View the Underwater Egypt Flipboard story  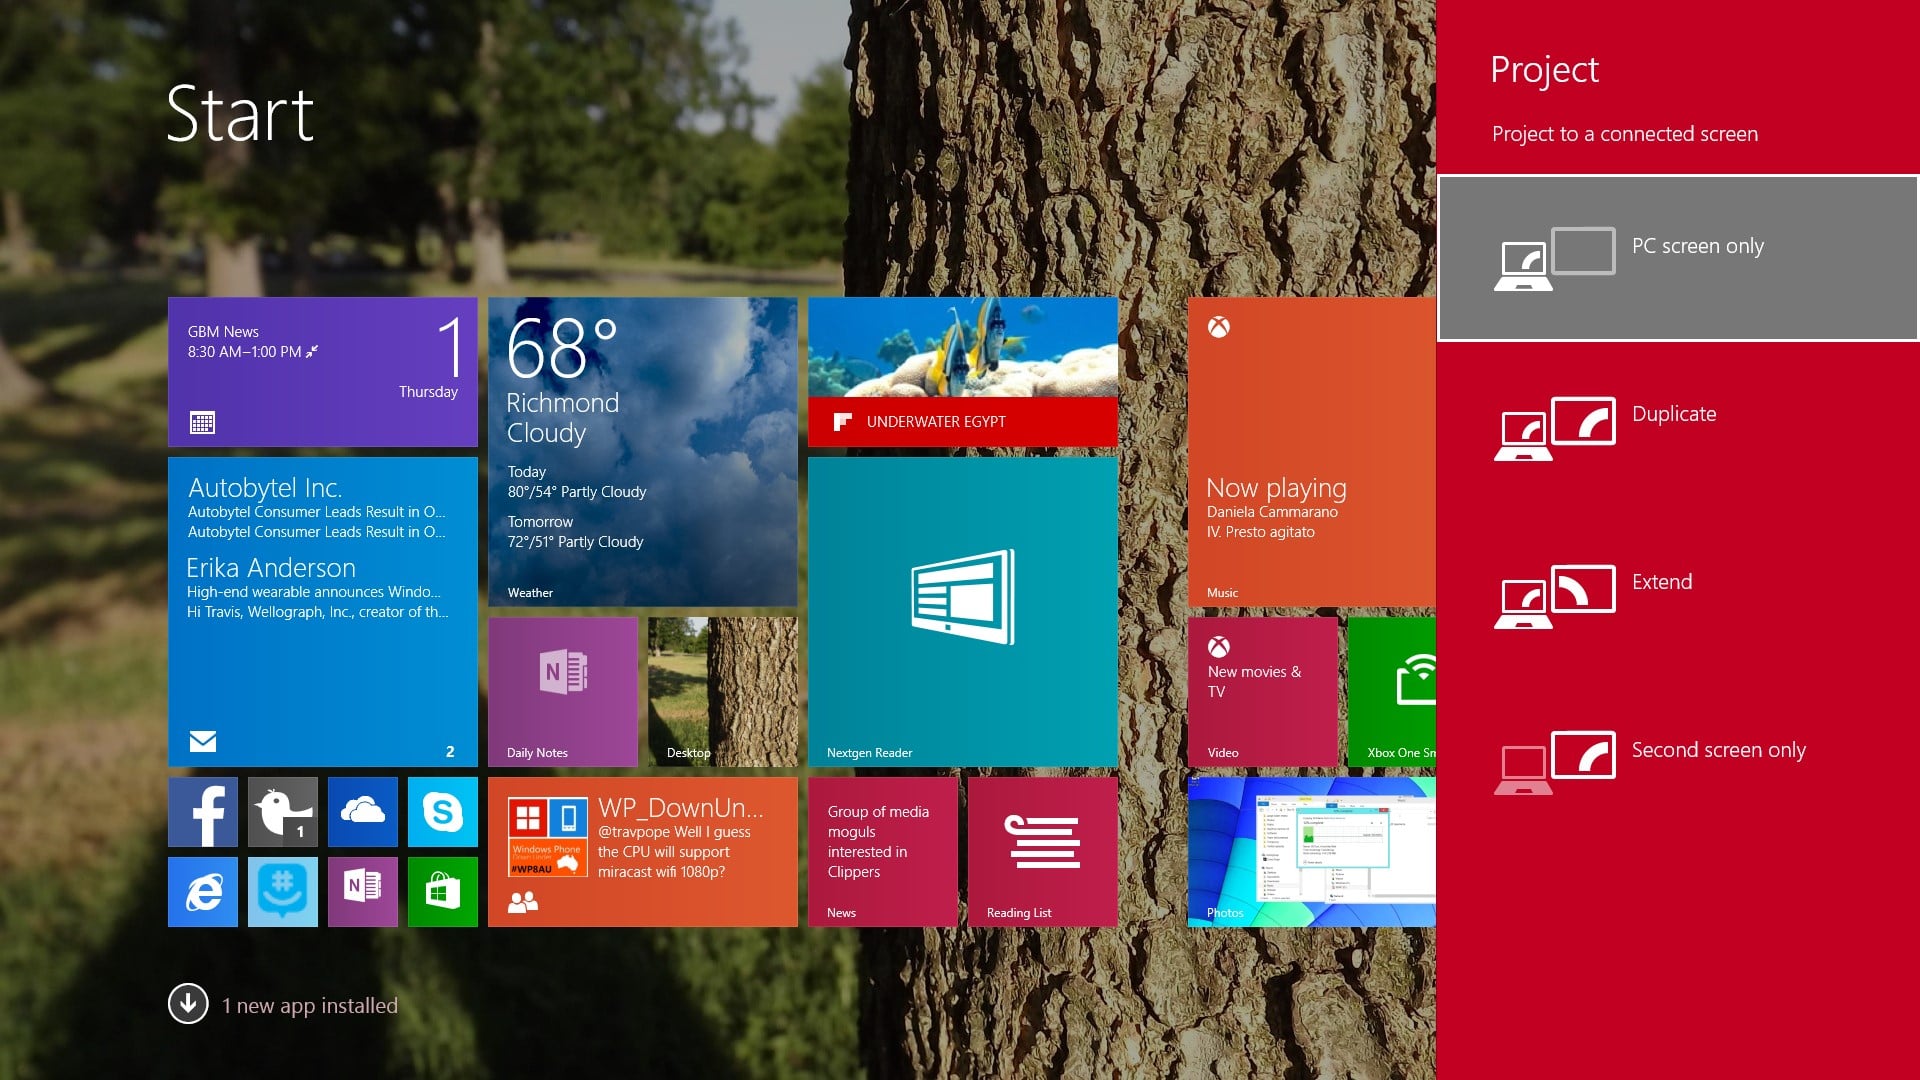click(962, 370)
